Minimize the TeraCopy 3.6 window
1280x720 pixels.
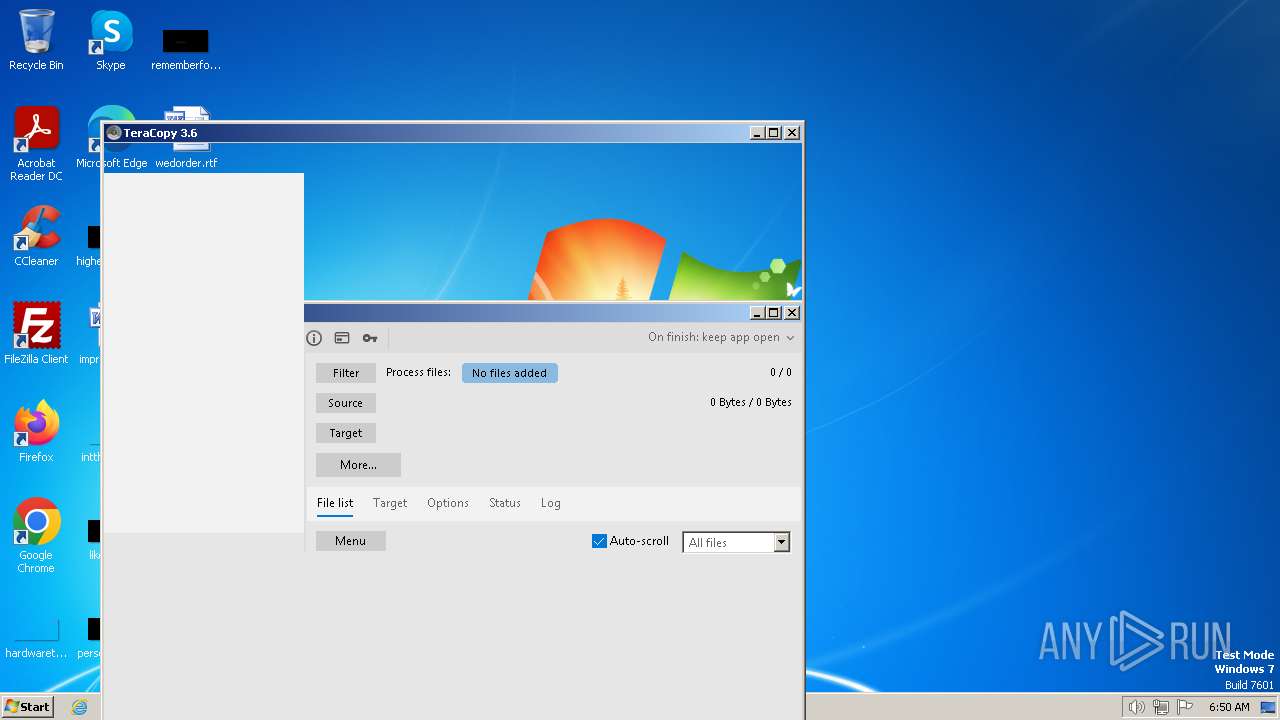757,133
